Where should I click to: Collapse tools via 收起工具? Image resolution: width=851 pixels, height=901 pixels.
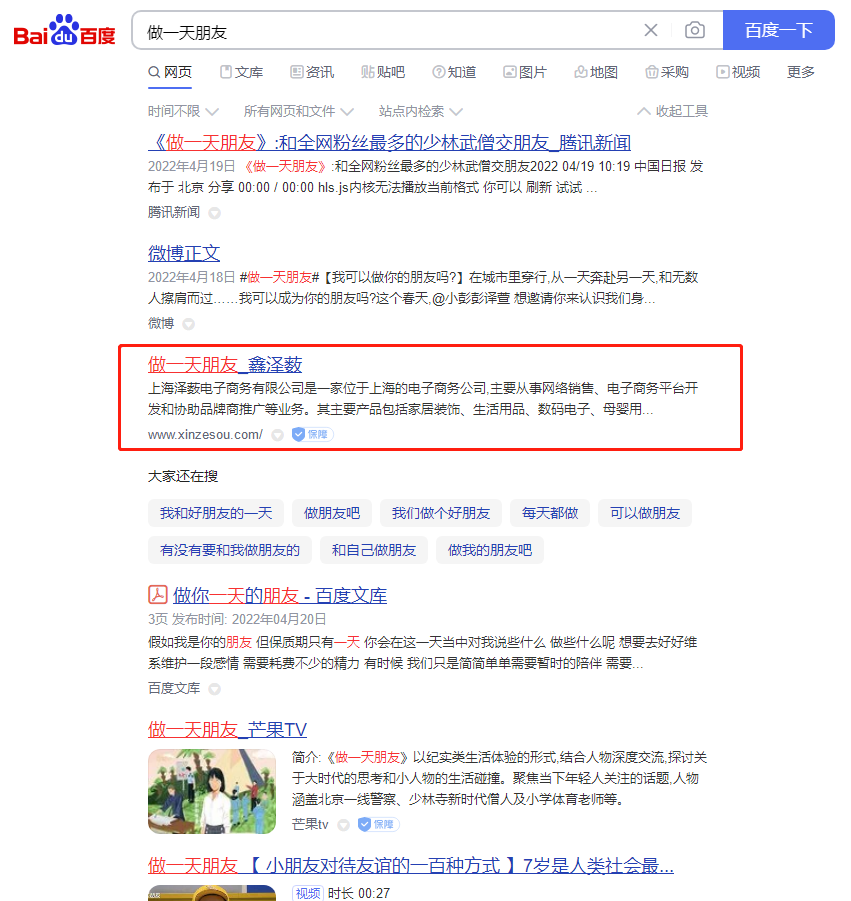click(x=673, y=111)
